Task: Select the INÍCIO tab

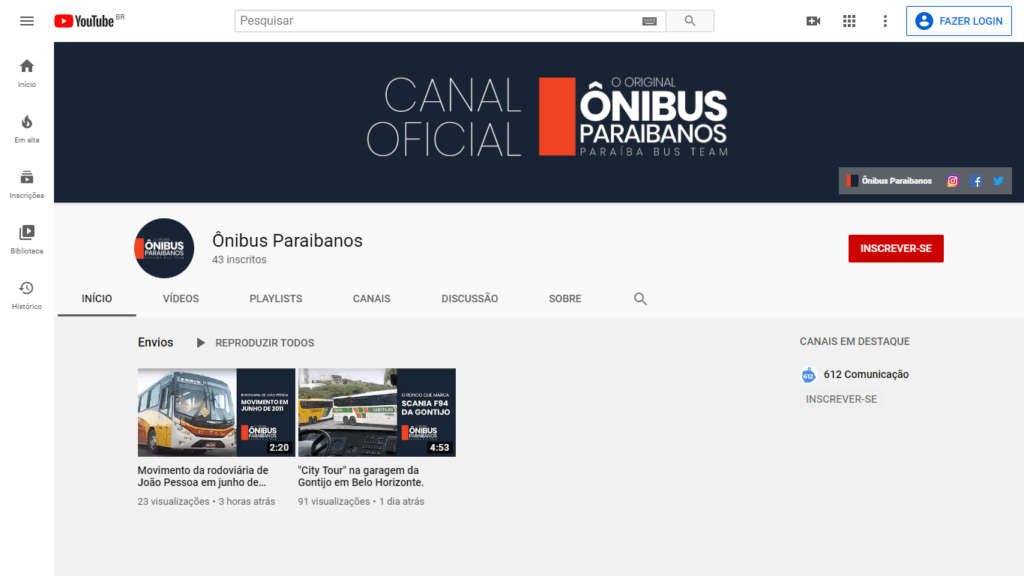Action: (97, 298)
